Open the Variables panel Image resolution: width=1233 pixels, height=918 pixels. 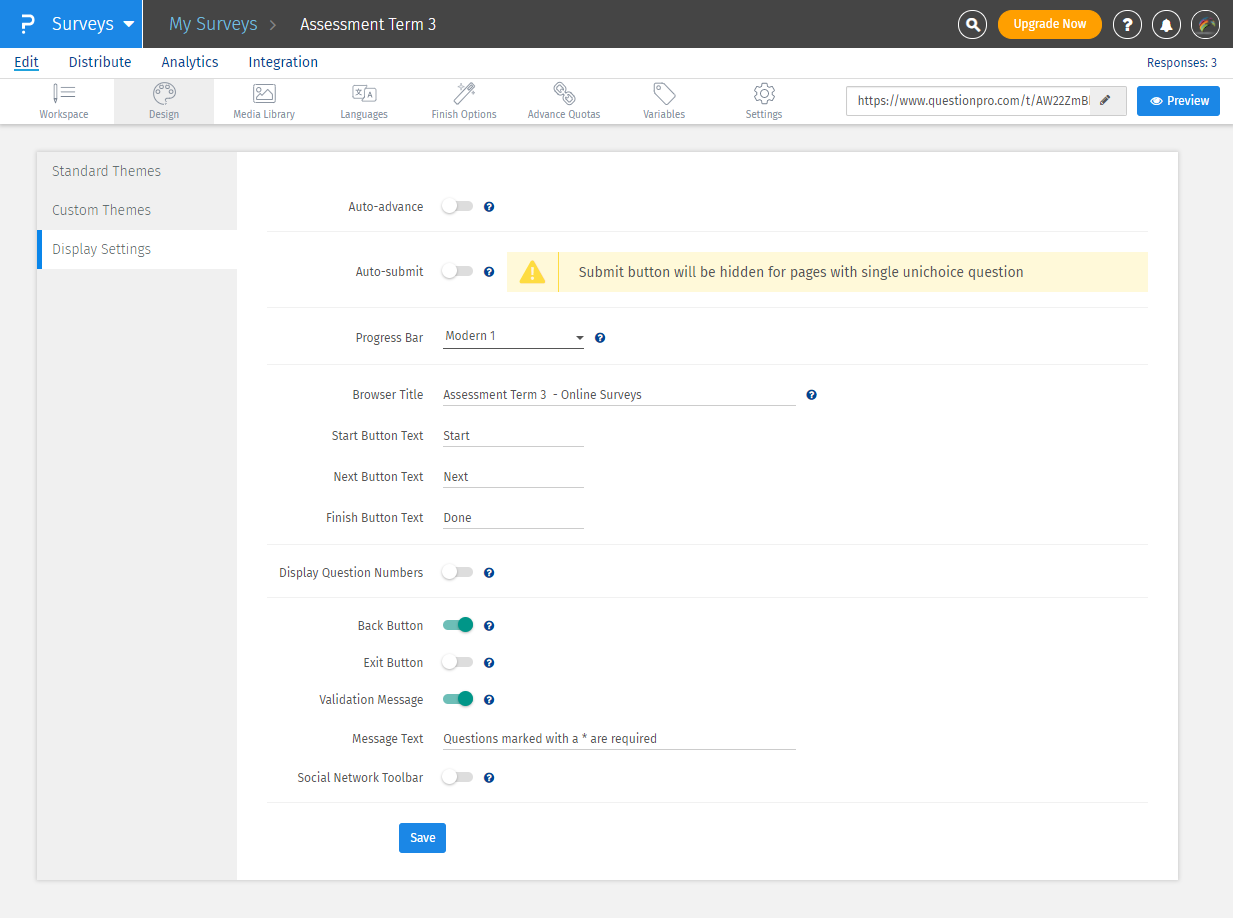click(663, 100)
